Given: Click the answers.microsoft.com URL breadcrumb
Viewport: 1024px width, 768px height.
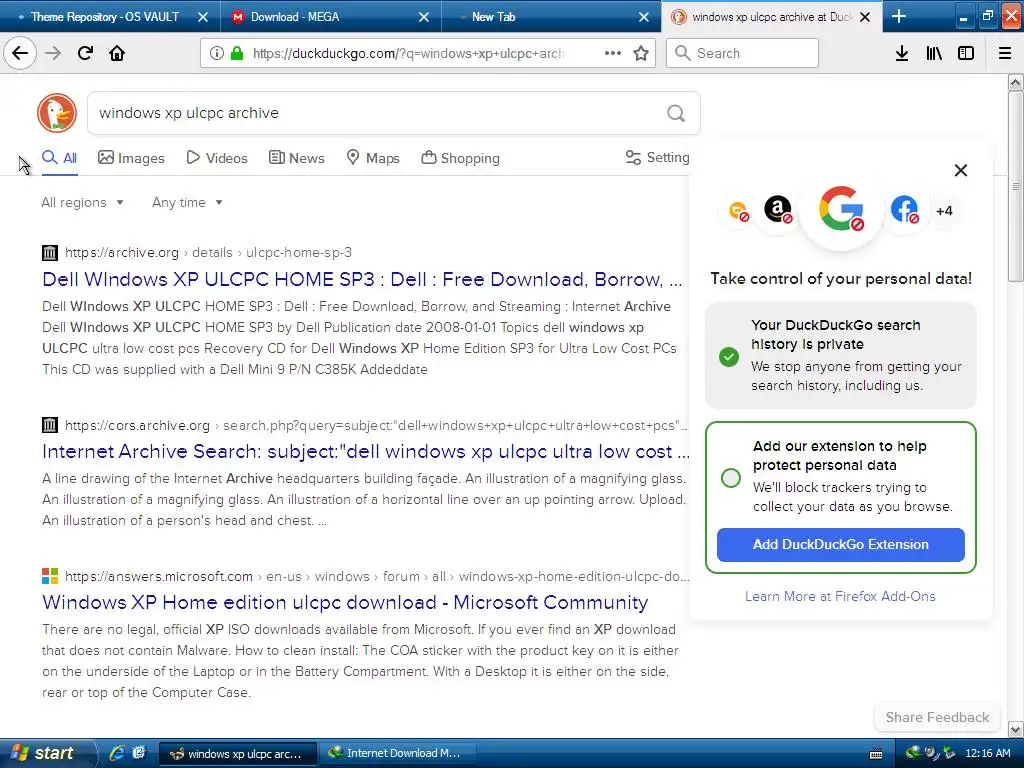Looking at the screenshot, I should point(377,576).
